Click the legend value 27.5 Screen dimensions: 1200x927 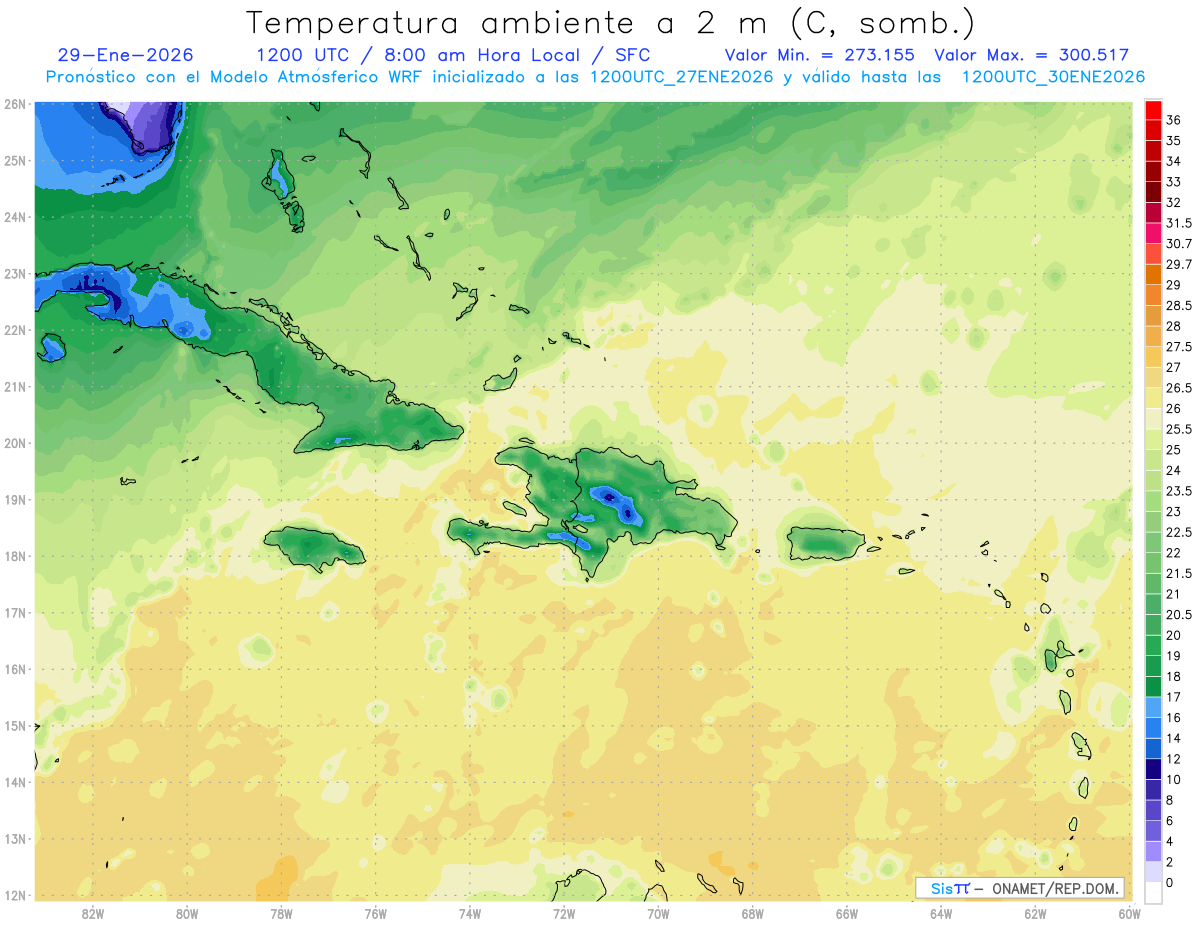pos(1179,347)
